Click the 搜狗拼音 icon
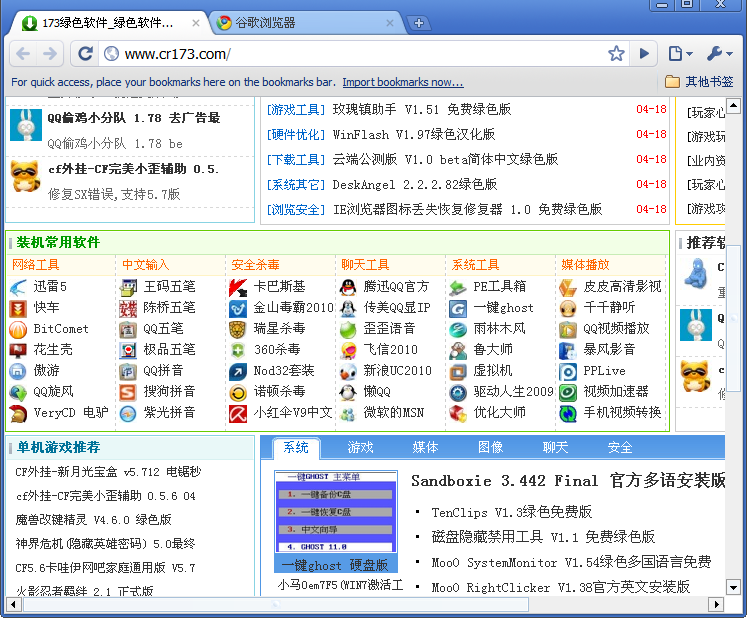 coord(128,393)
